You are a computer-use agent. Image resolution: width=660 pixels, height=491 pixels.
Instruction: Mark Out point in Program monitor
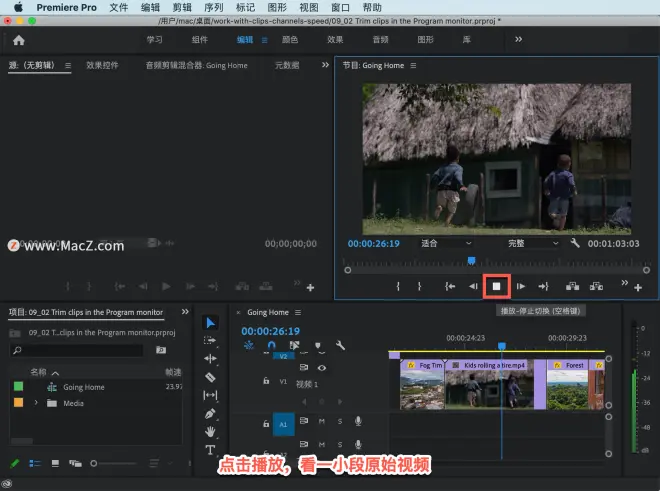coord(419,286)
